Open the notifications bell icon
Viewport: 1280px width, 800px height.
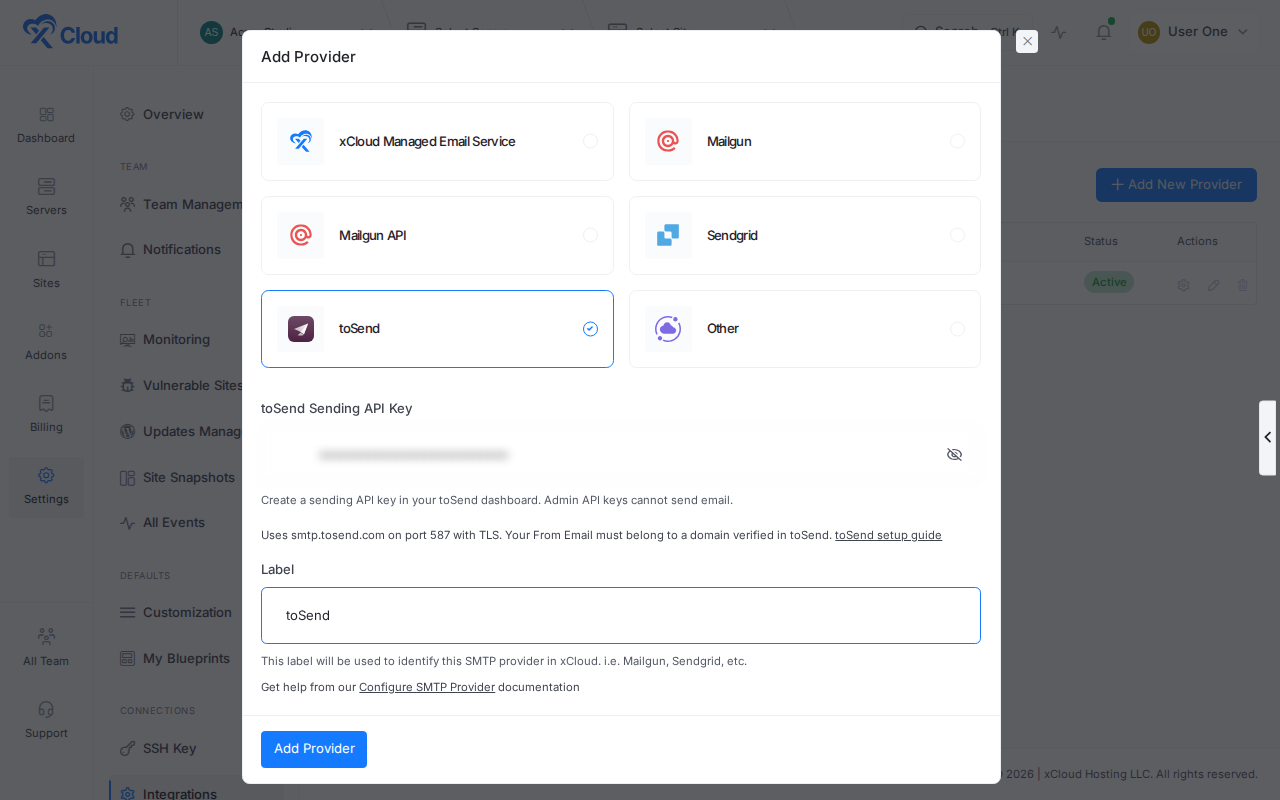pos(1104,32)
